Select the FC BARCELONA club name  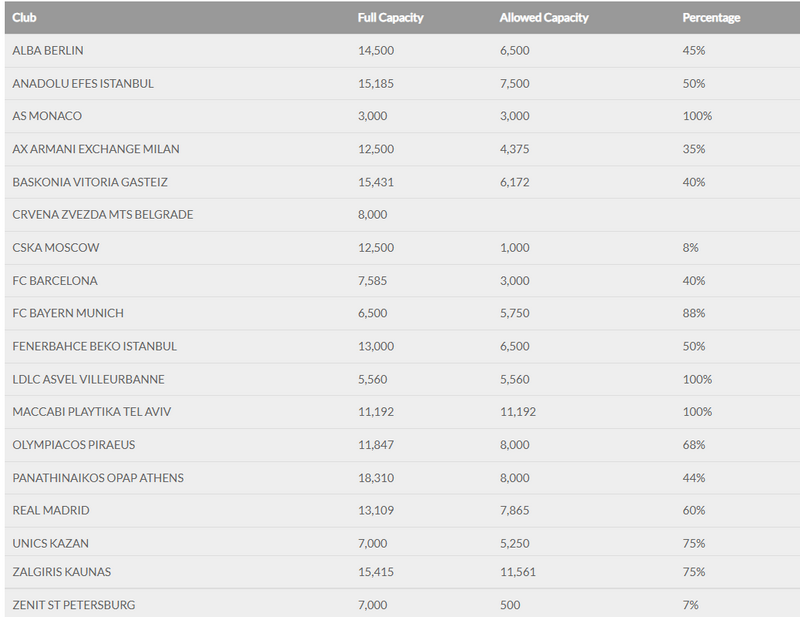[55, 281]
